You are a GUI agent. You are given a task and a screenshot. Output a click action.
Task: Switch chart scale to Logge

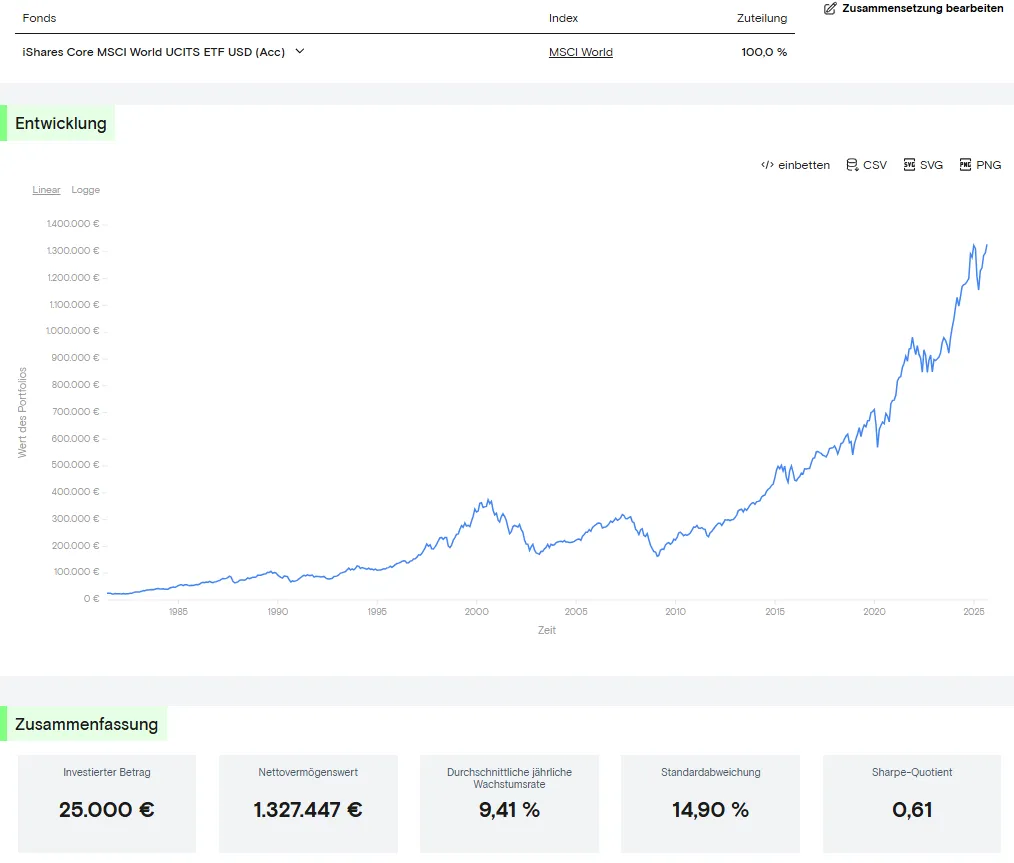(x=86, y=190)
